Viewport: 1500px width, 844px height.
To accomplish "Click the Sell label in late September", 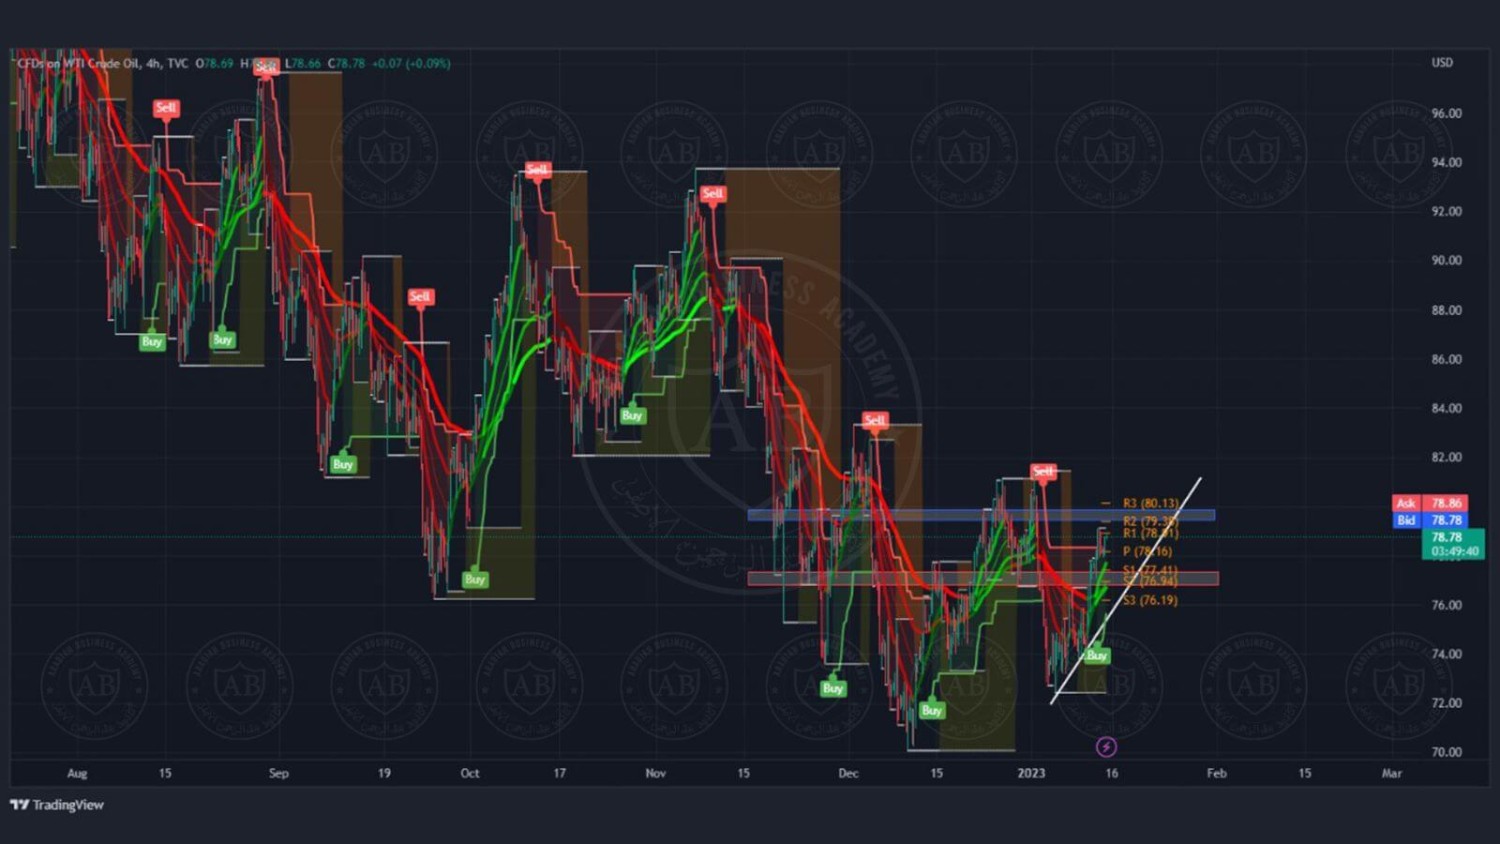I will pos(420,297).
